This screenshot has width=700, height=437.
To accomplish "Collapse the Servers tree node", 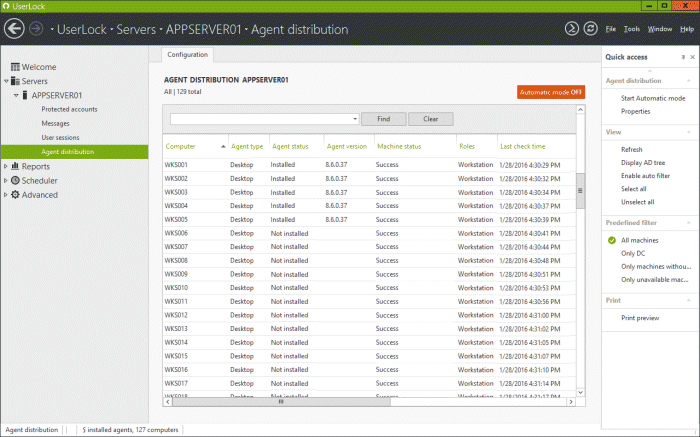I will pos(5,81).
